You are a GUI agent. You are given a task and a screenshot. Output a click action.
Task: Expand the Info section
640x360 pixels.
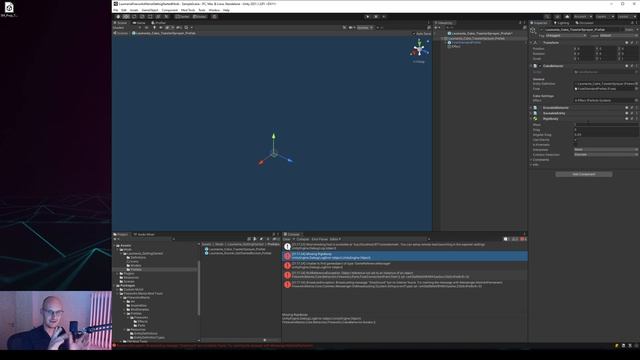pyautogui.click(x=531, y=164)
